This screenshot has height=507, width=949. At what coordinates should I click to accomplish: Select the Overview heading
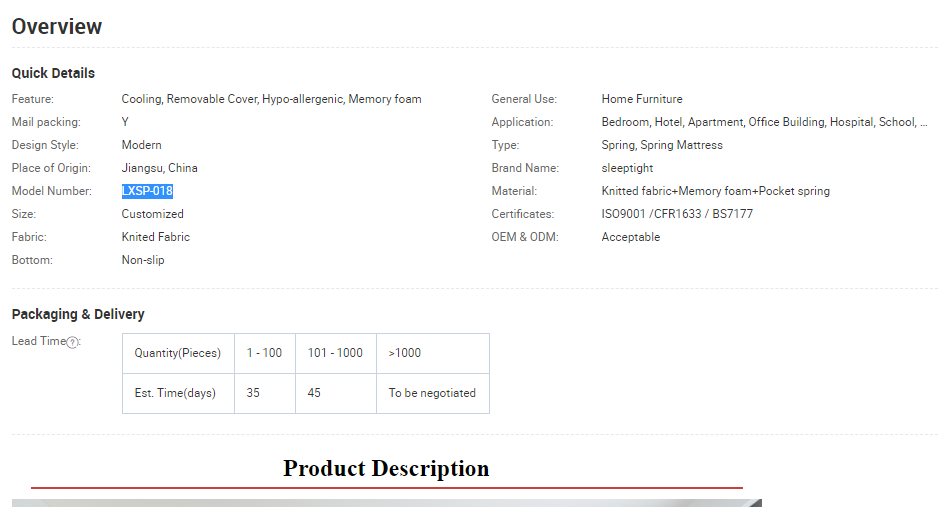point(57,27)
